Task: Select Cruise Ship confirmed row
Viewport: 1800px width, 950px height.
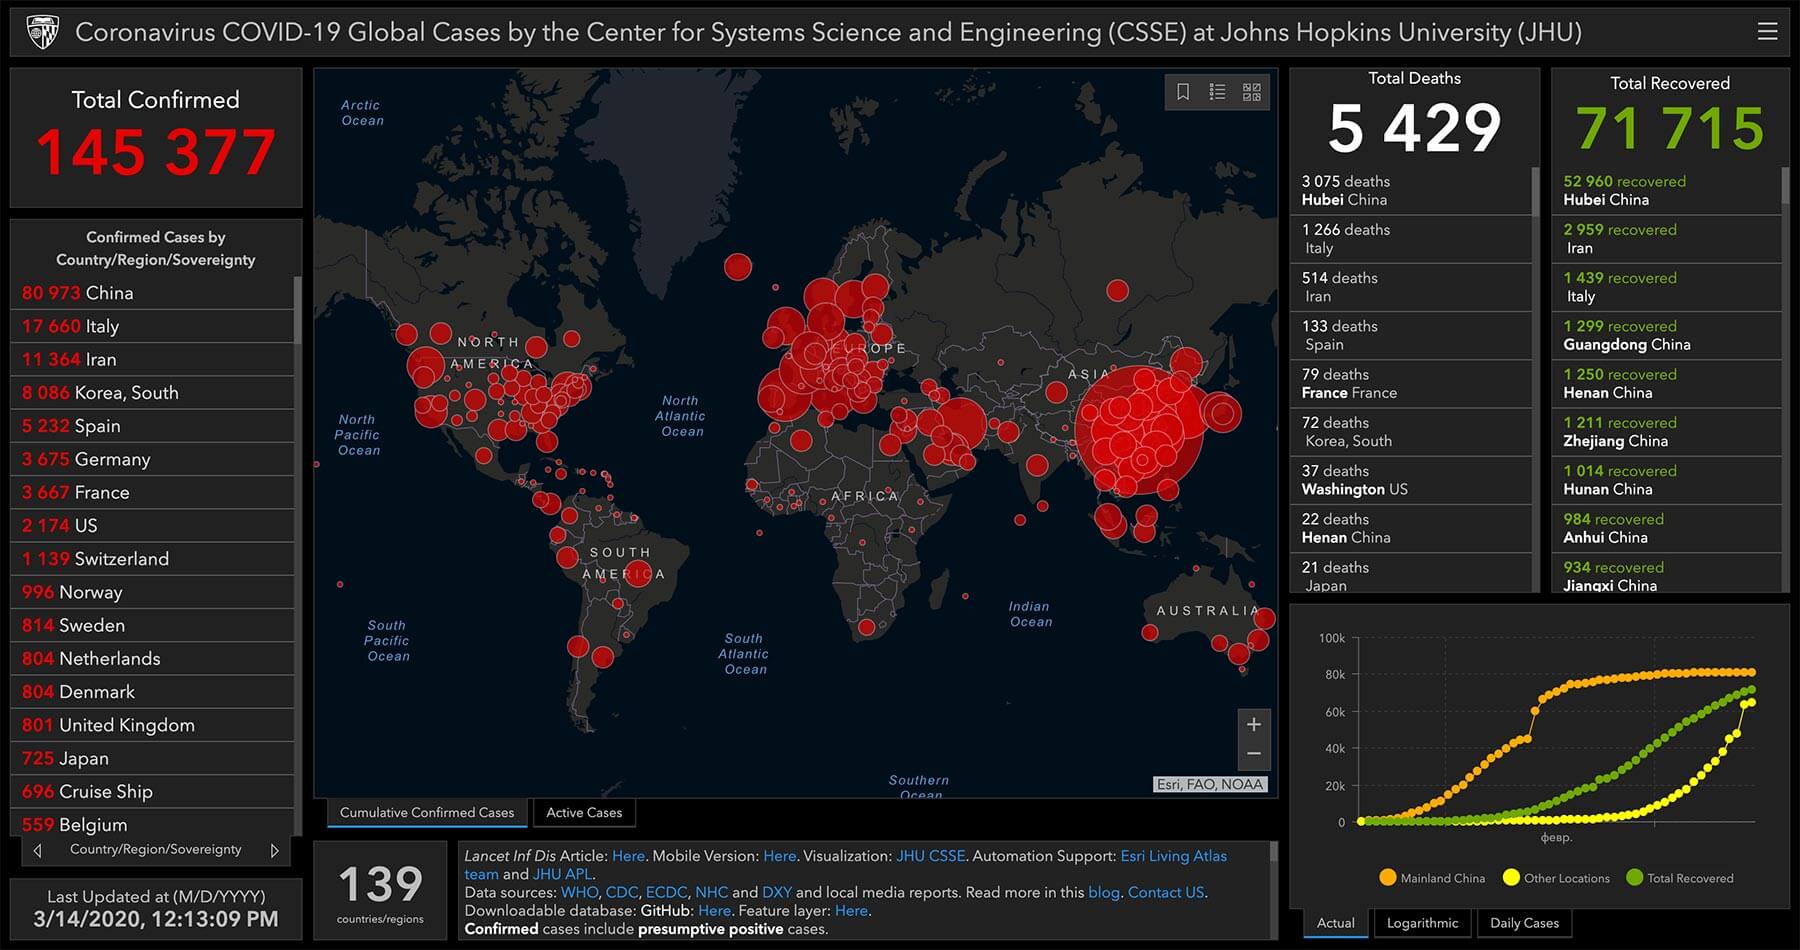Action: pyautogui.click(x=152, y=791)
